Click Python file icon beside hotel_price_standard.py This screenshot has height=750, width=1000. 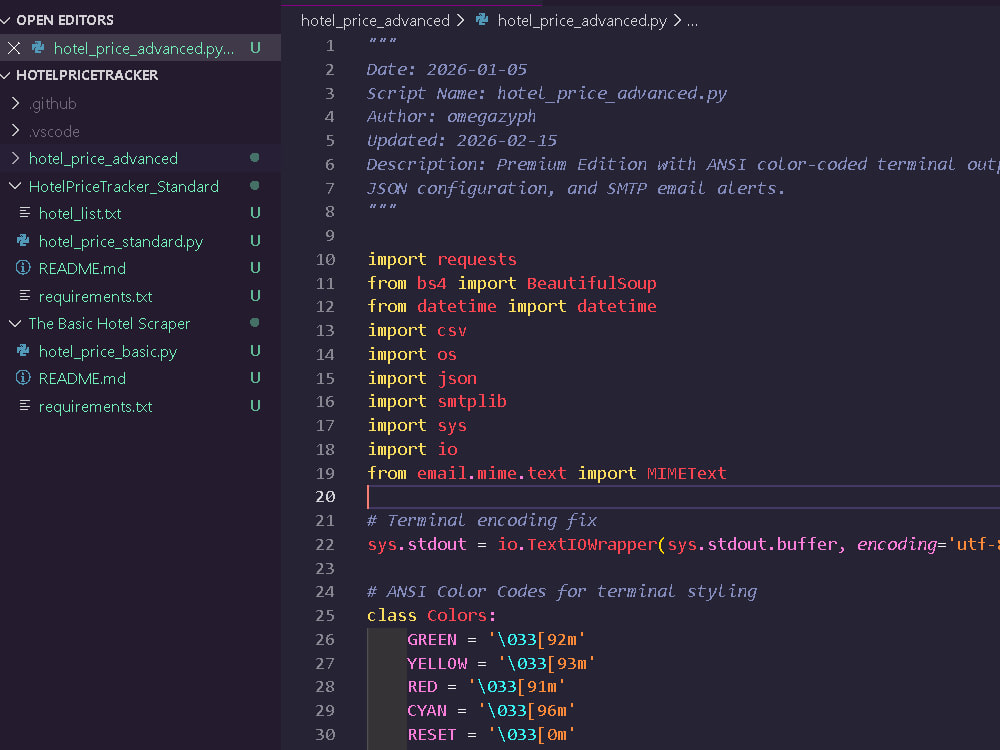click(x=24, y=241)
